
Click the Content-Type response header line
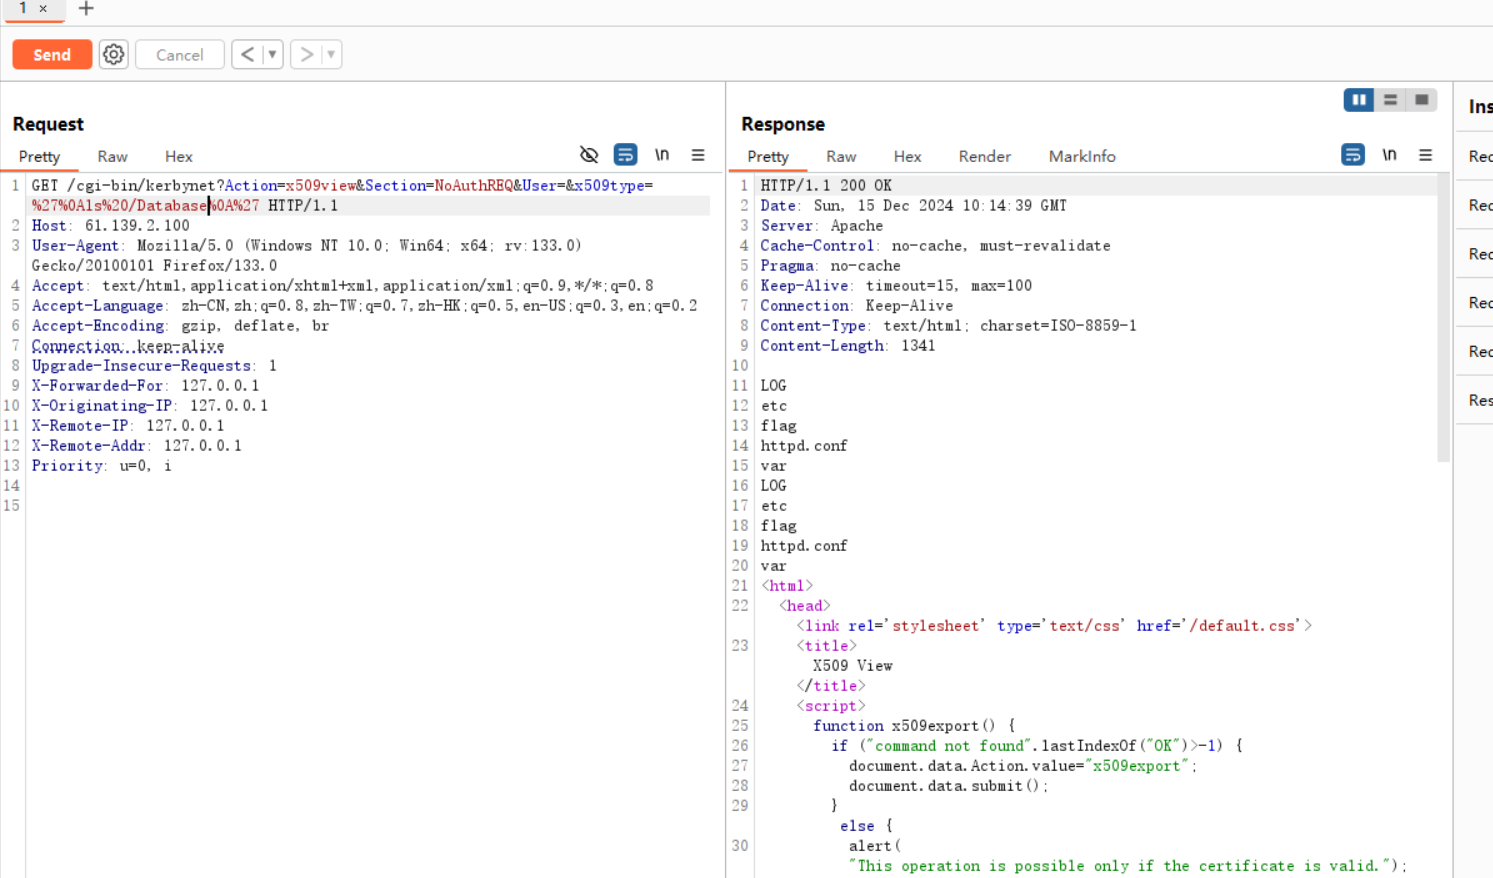948,325
